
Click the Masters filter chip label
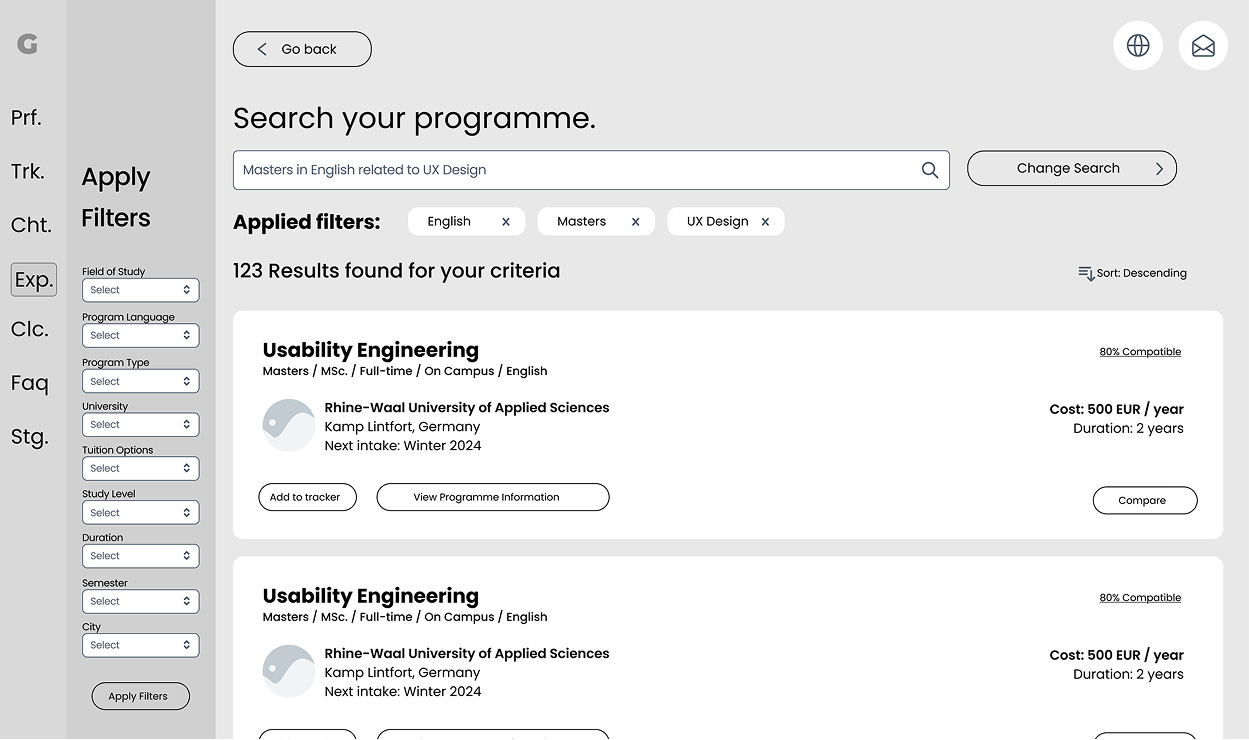582,222
